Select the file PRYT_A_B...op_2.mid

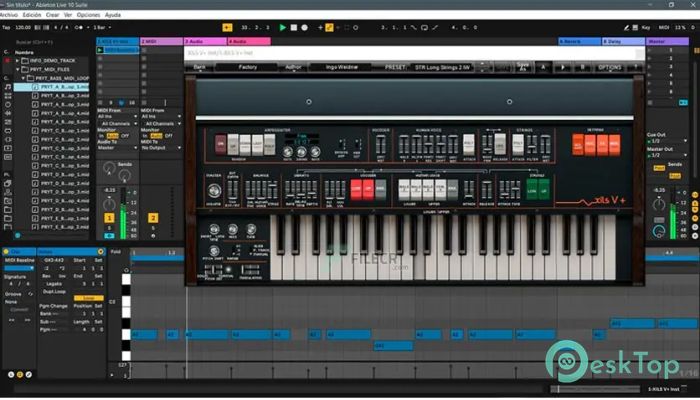tap(61, 96)
